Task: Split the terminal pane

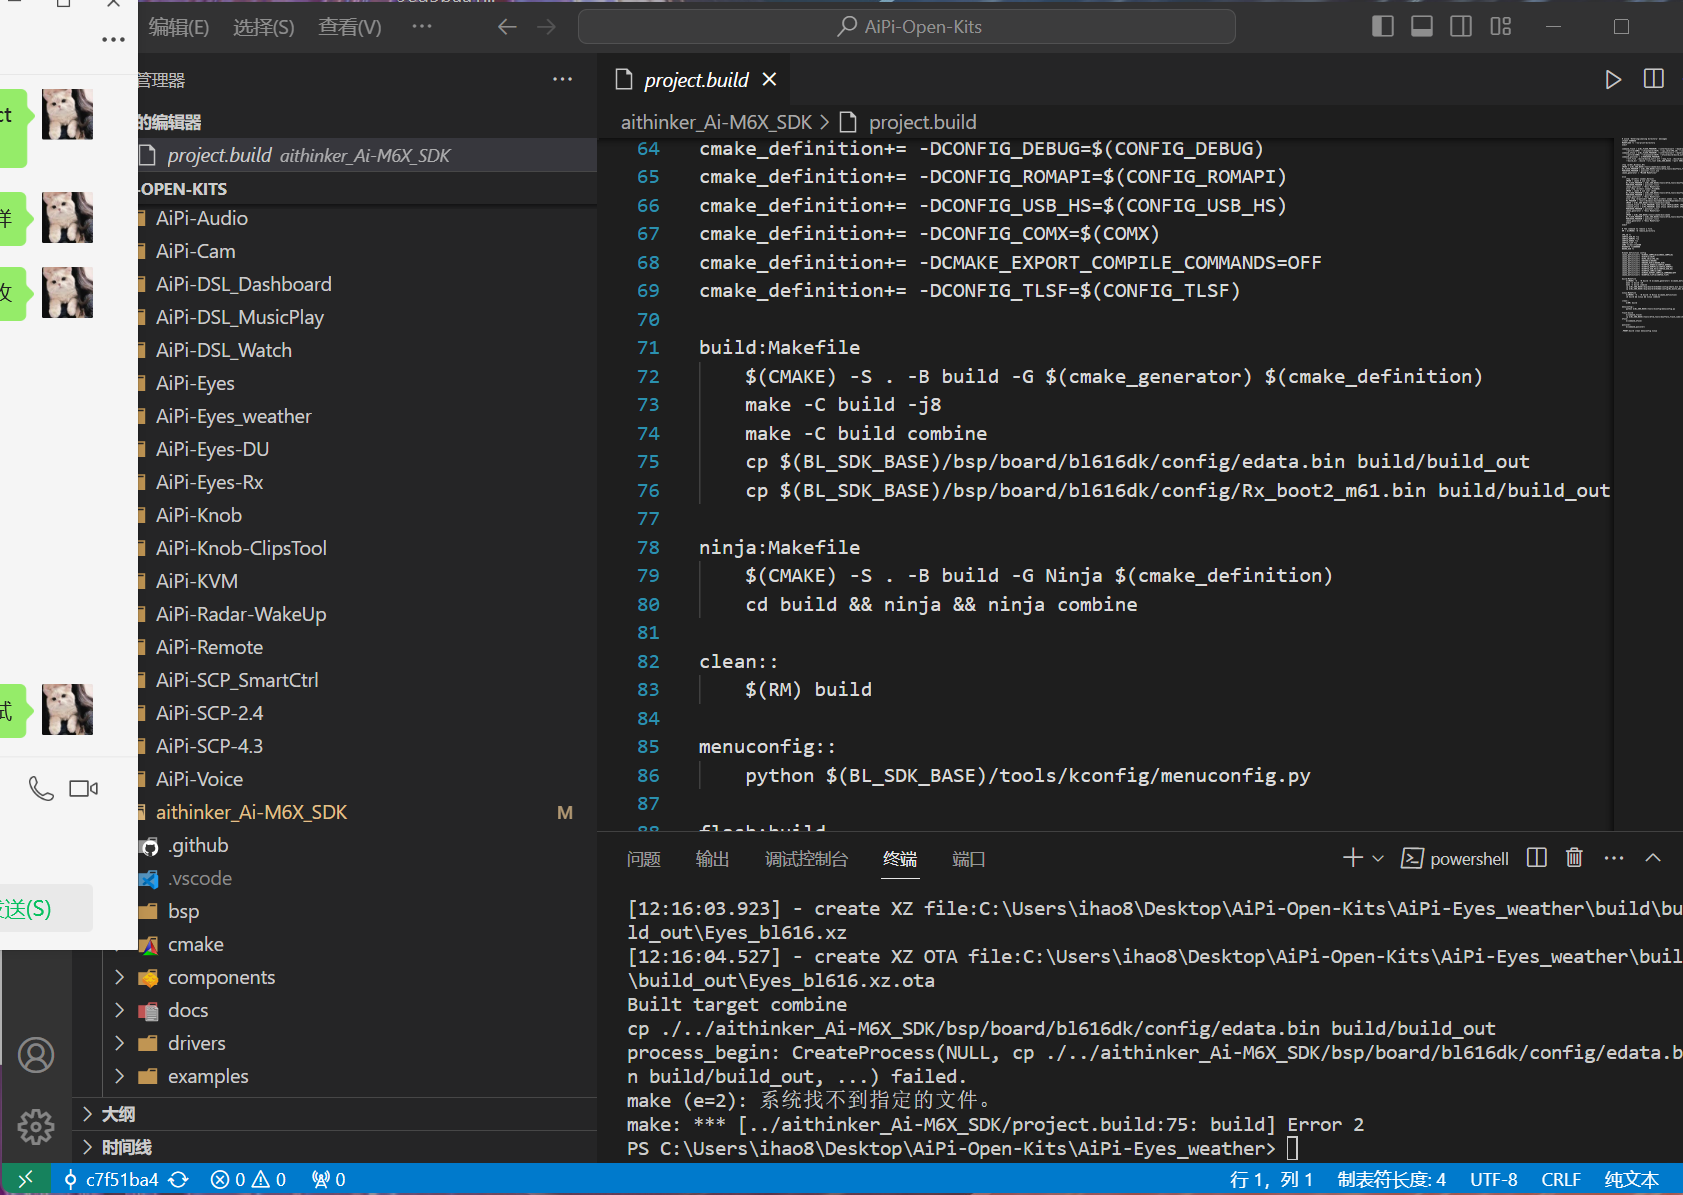Action: [1537, 858]
